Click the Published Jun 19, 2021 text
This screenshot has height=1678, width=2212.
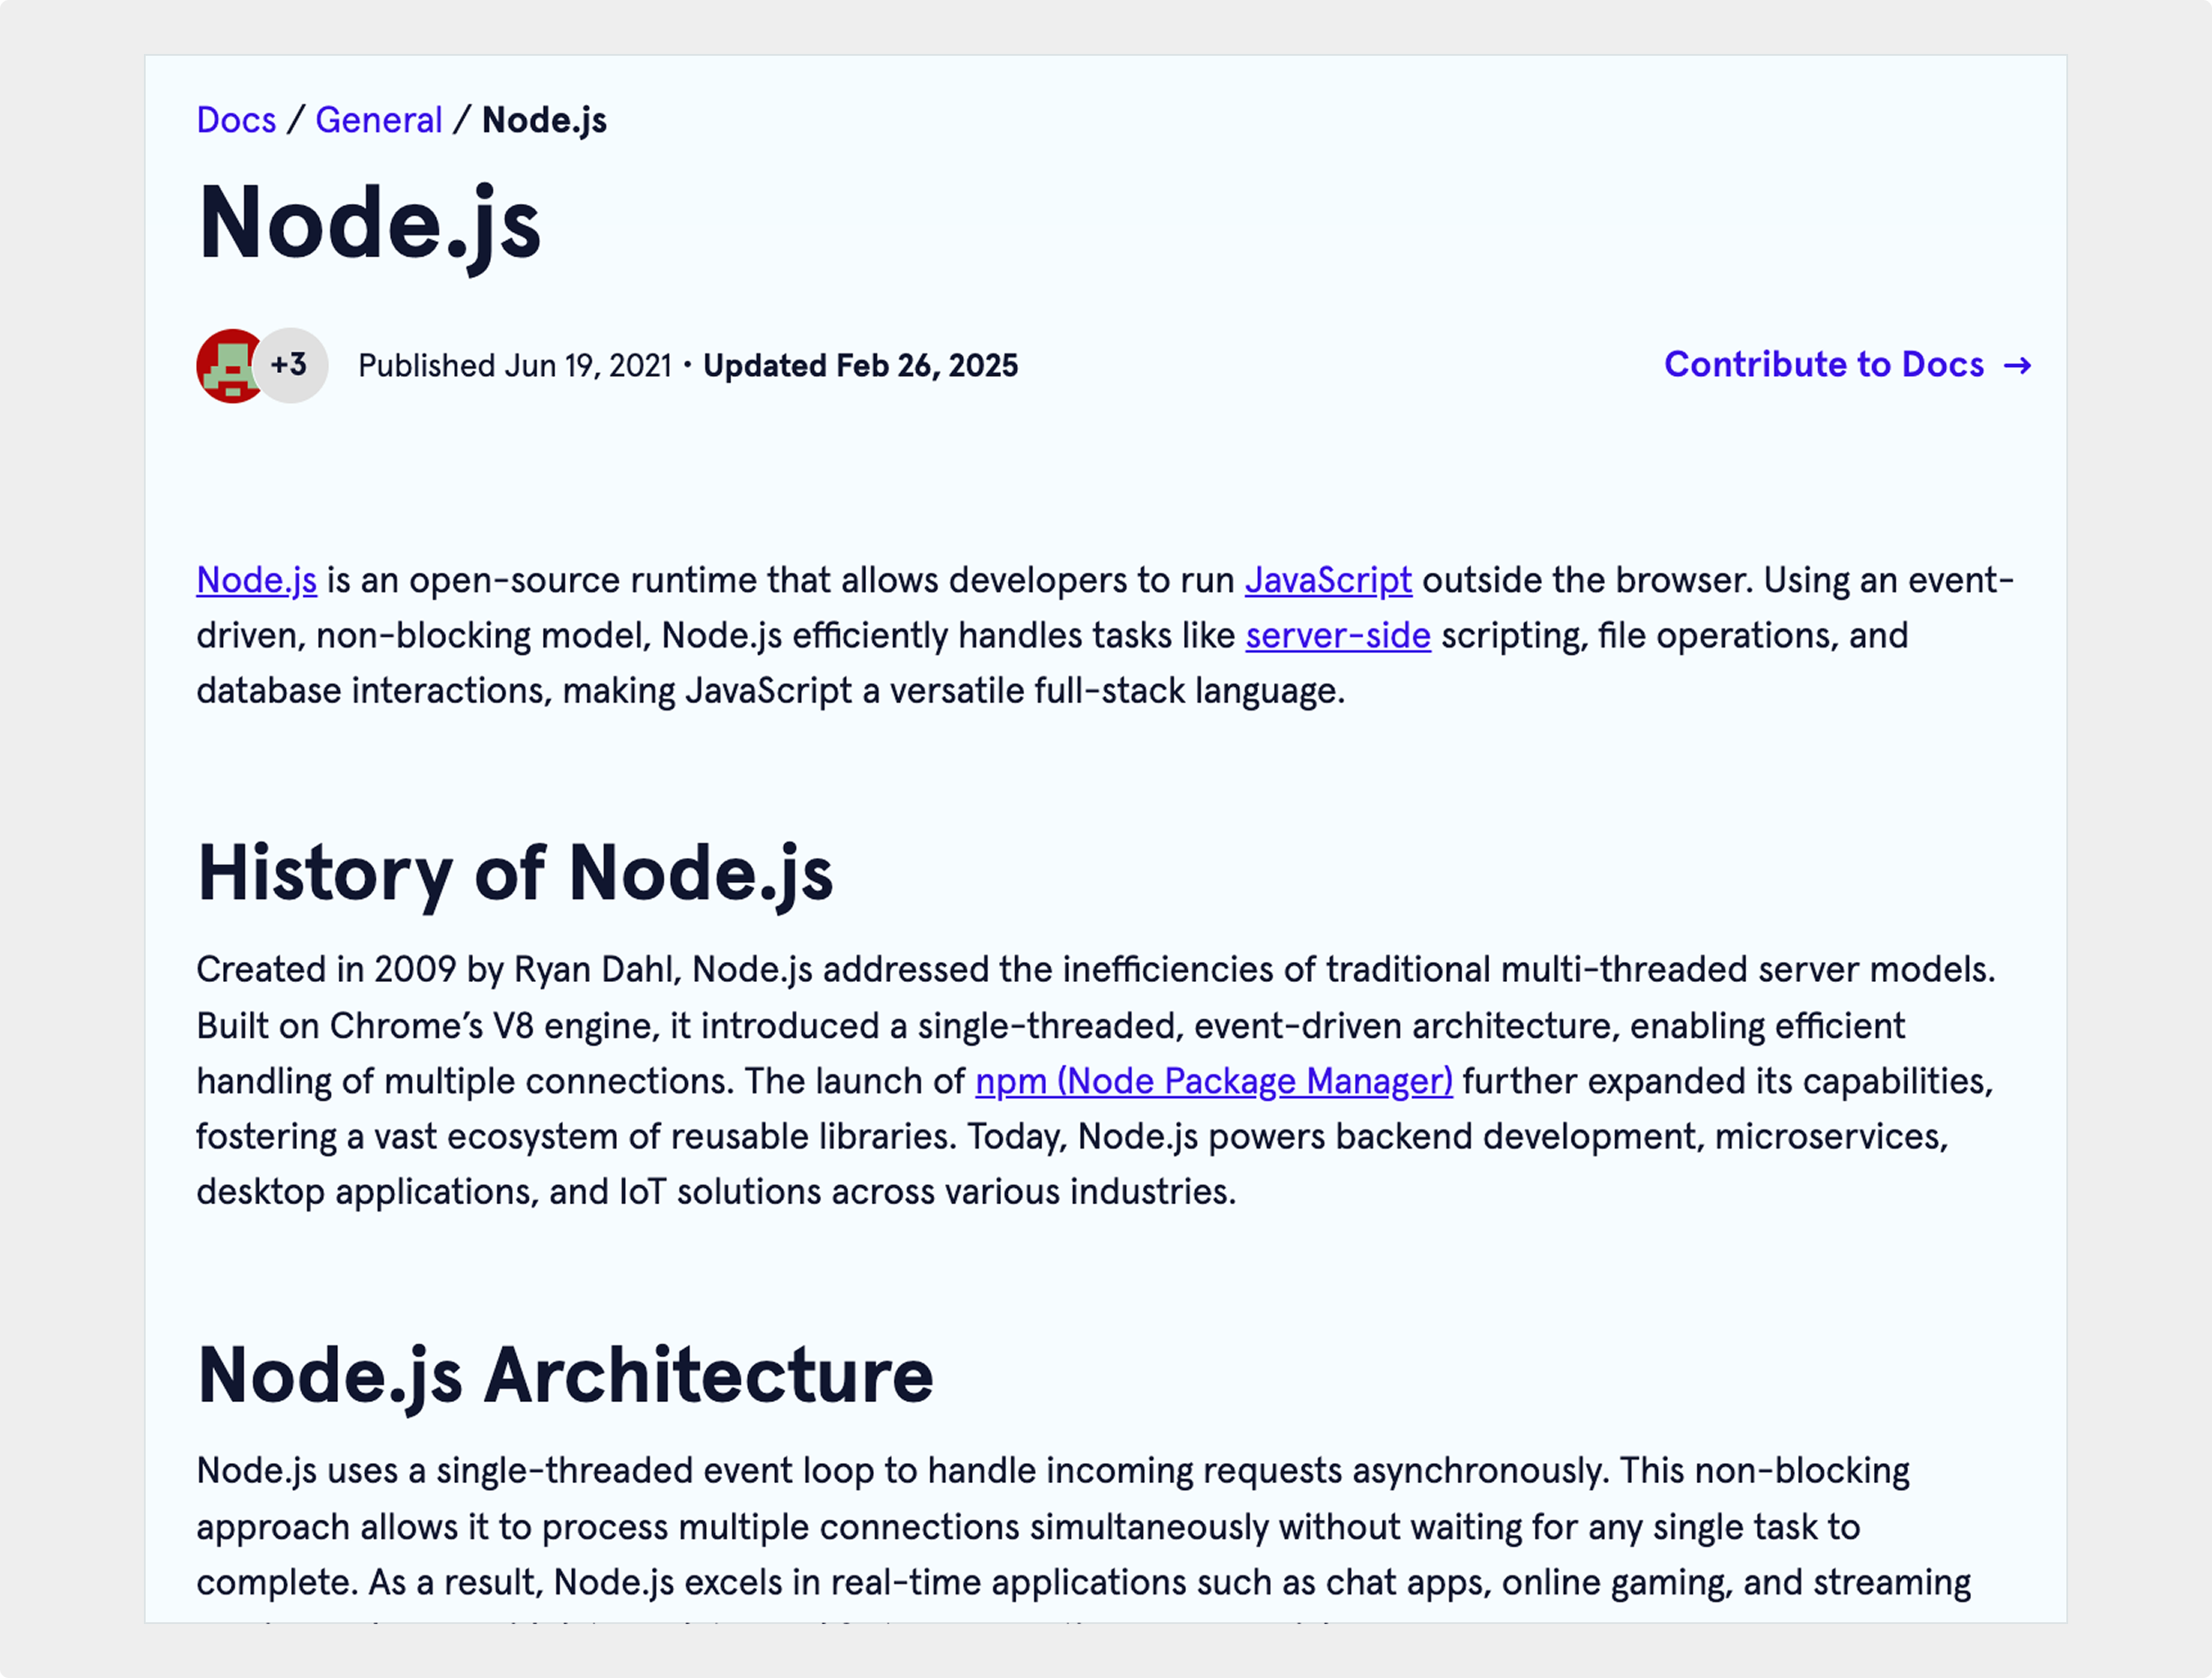tap(515, 366)
